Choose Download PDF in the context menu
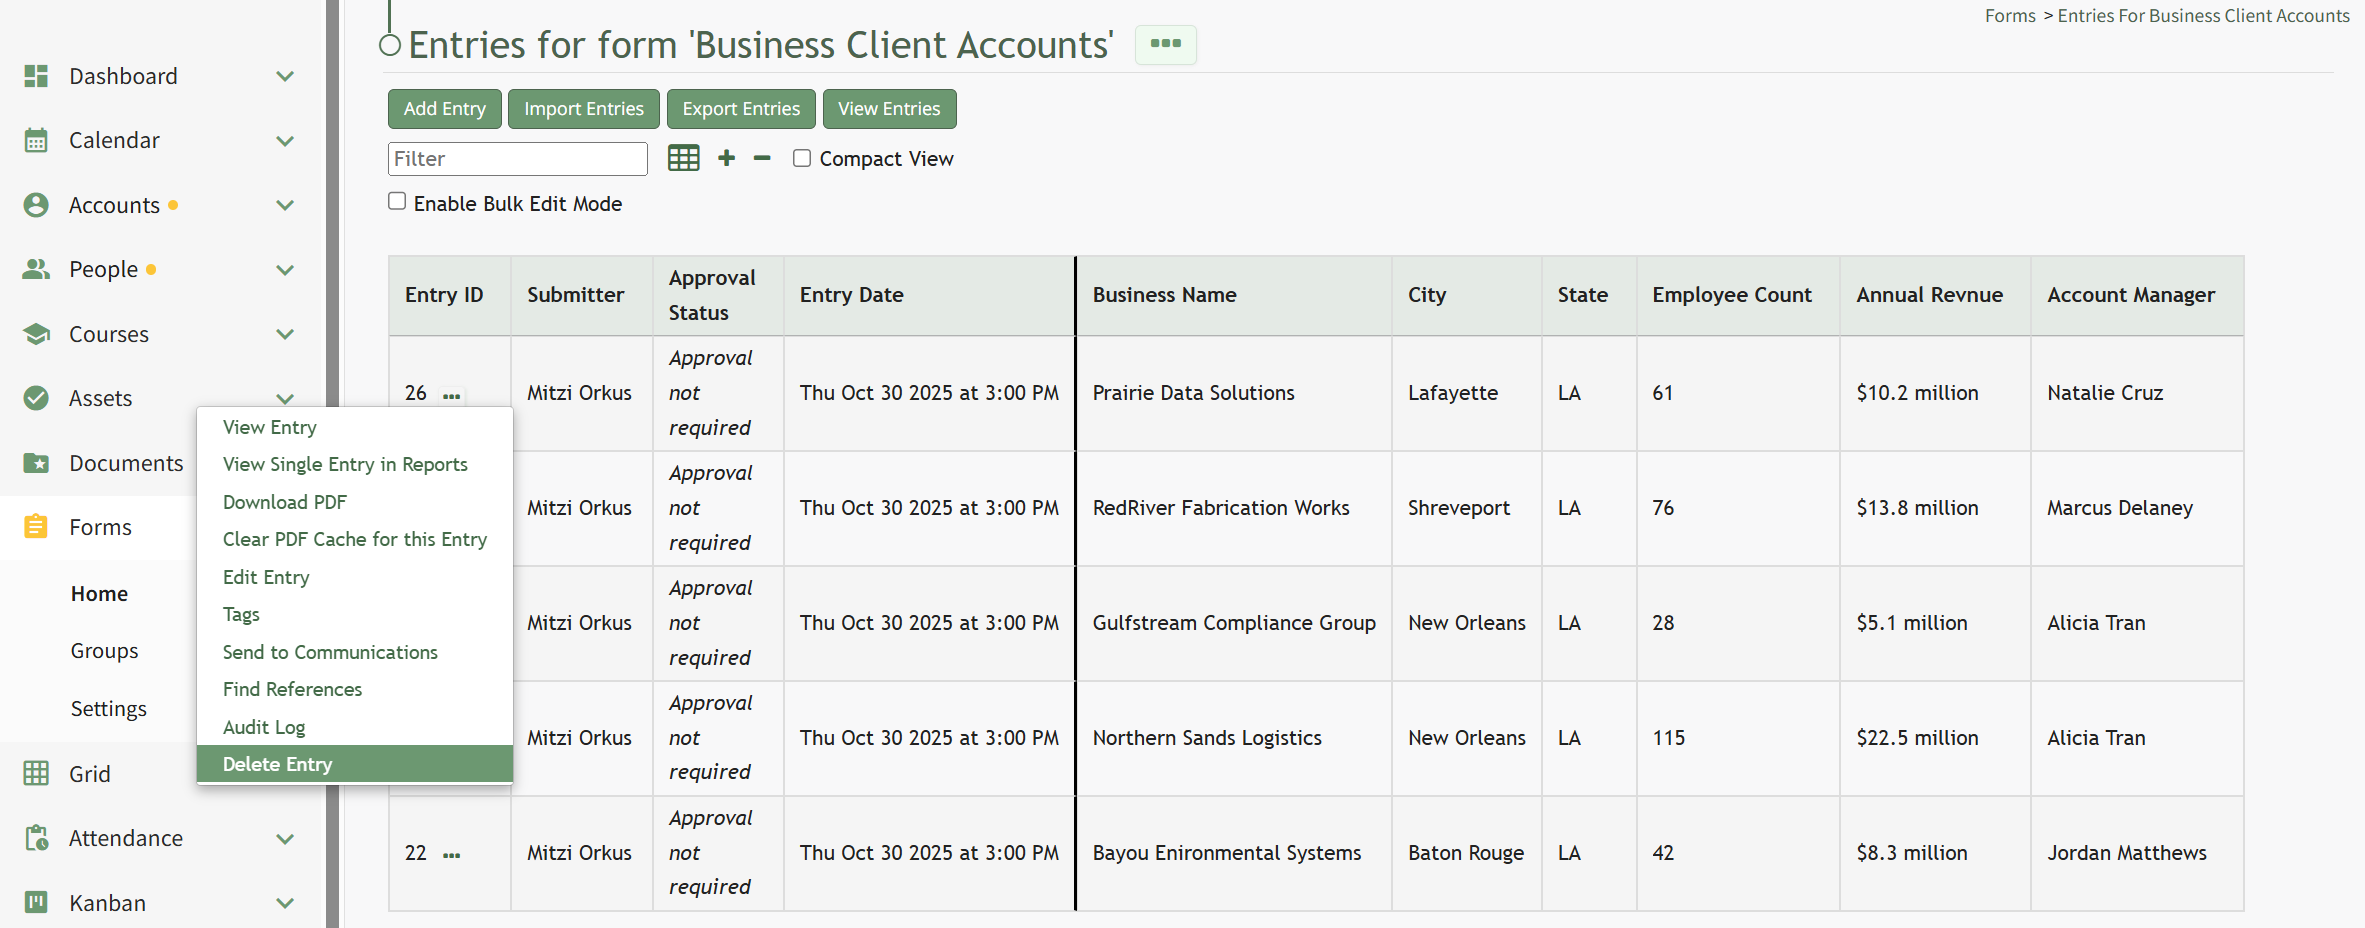Screen dimensions: 2365x928 (355, 502)
